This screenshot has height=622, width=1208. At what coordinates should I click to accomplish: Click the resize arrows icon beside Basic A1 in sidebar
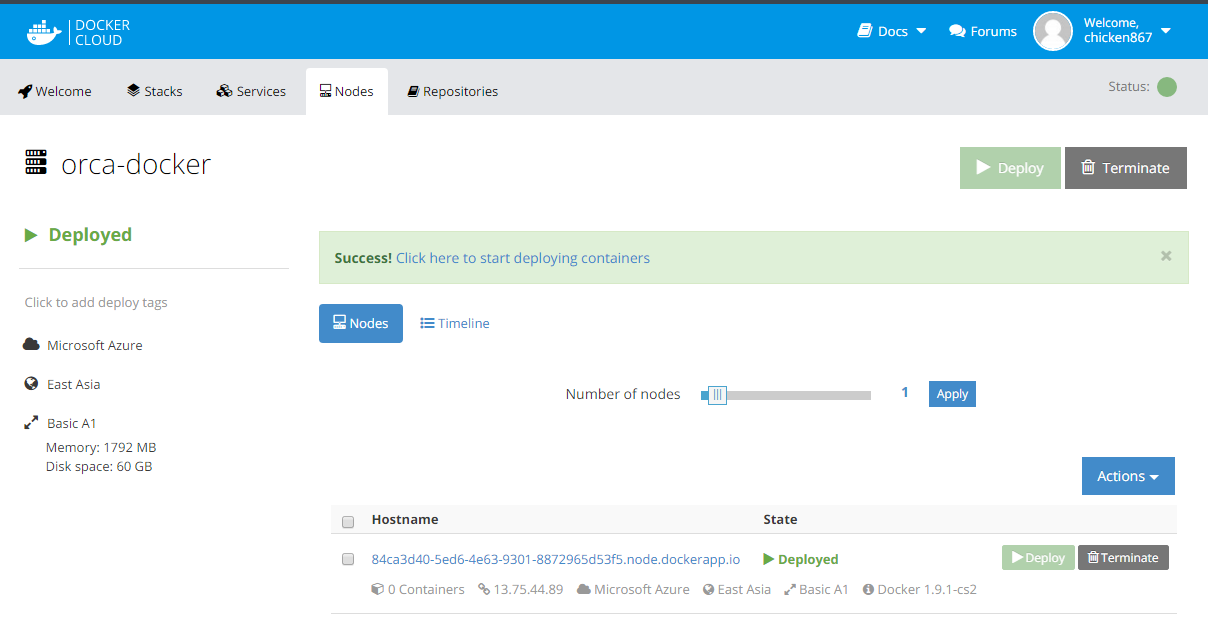(32, 423)
